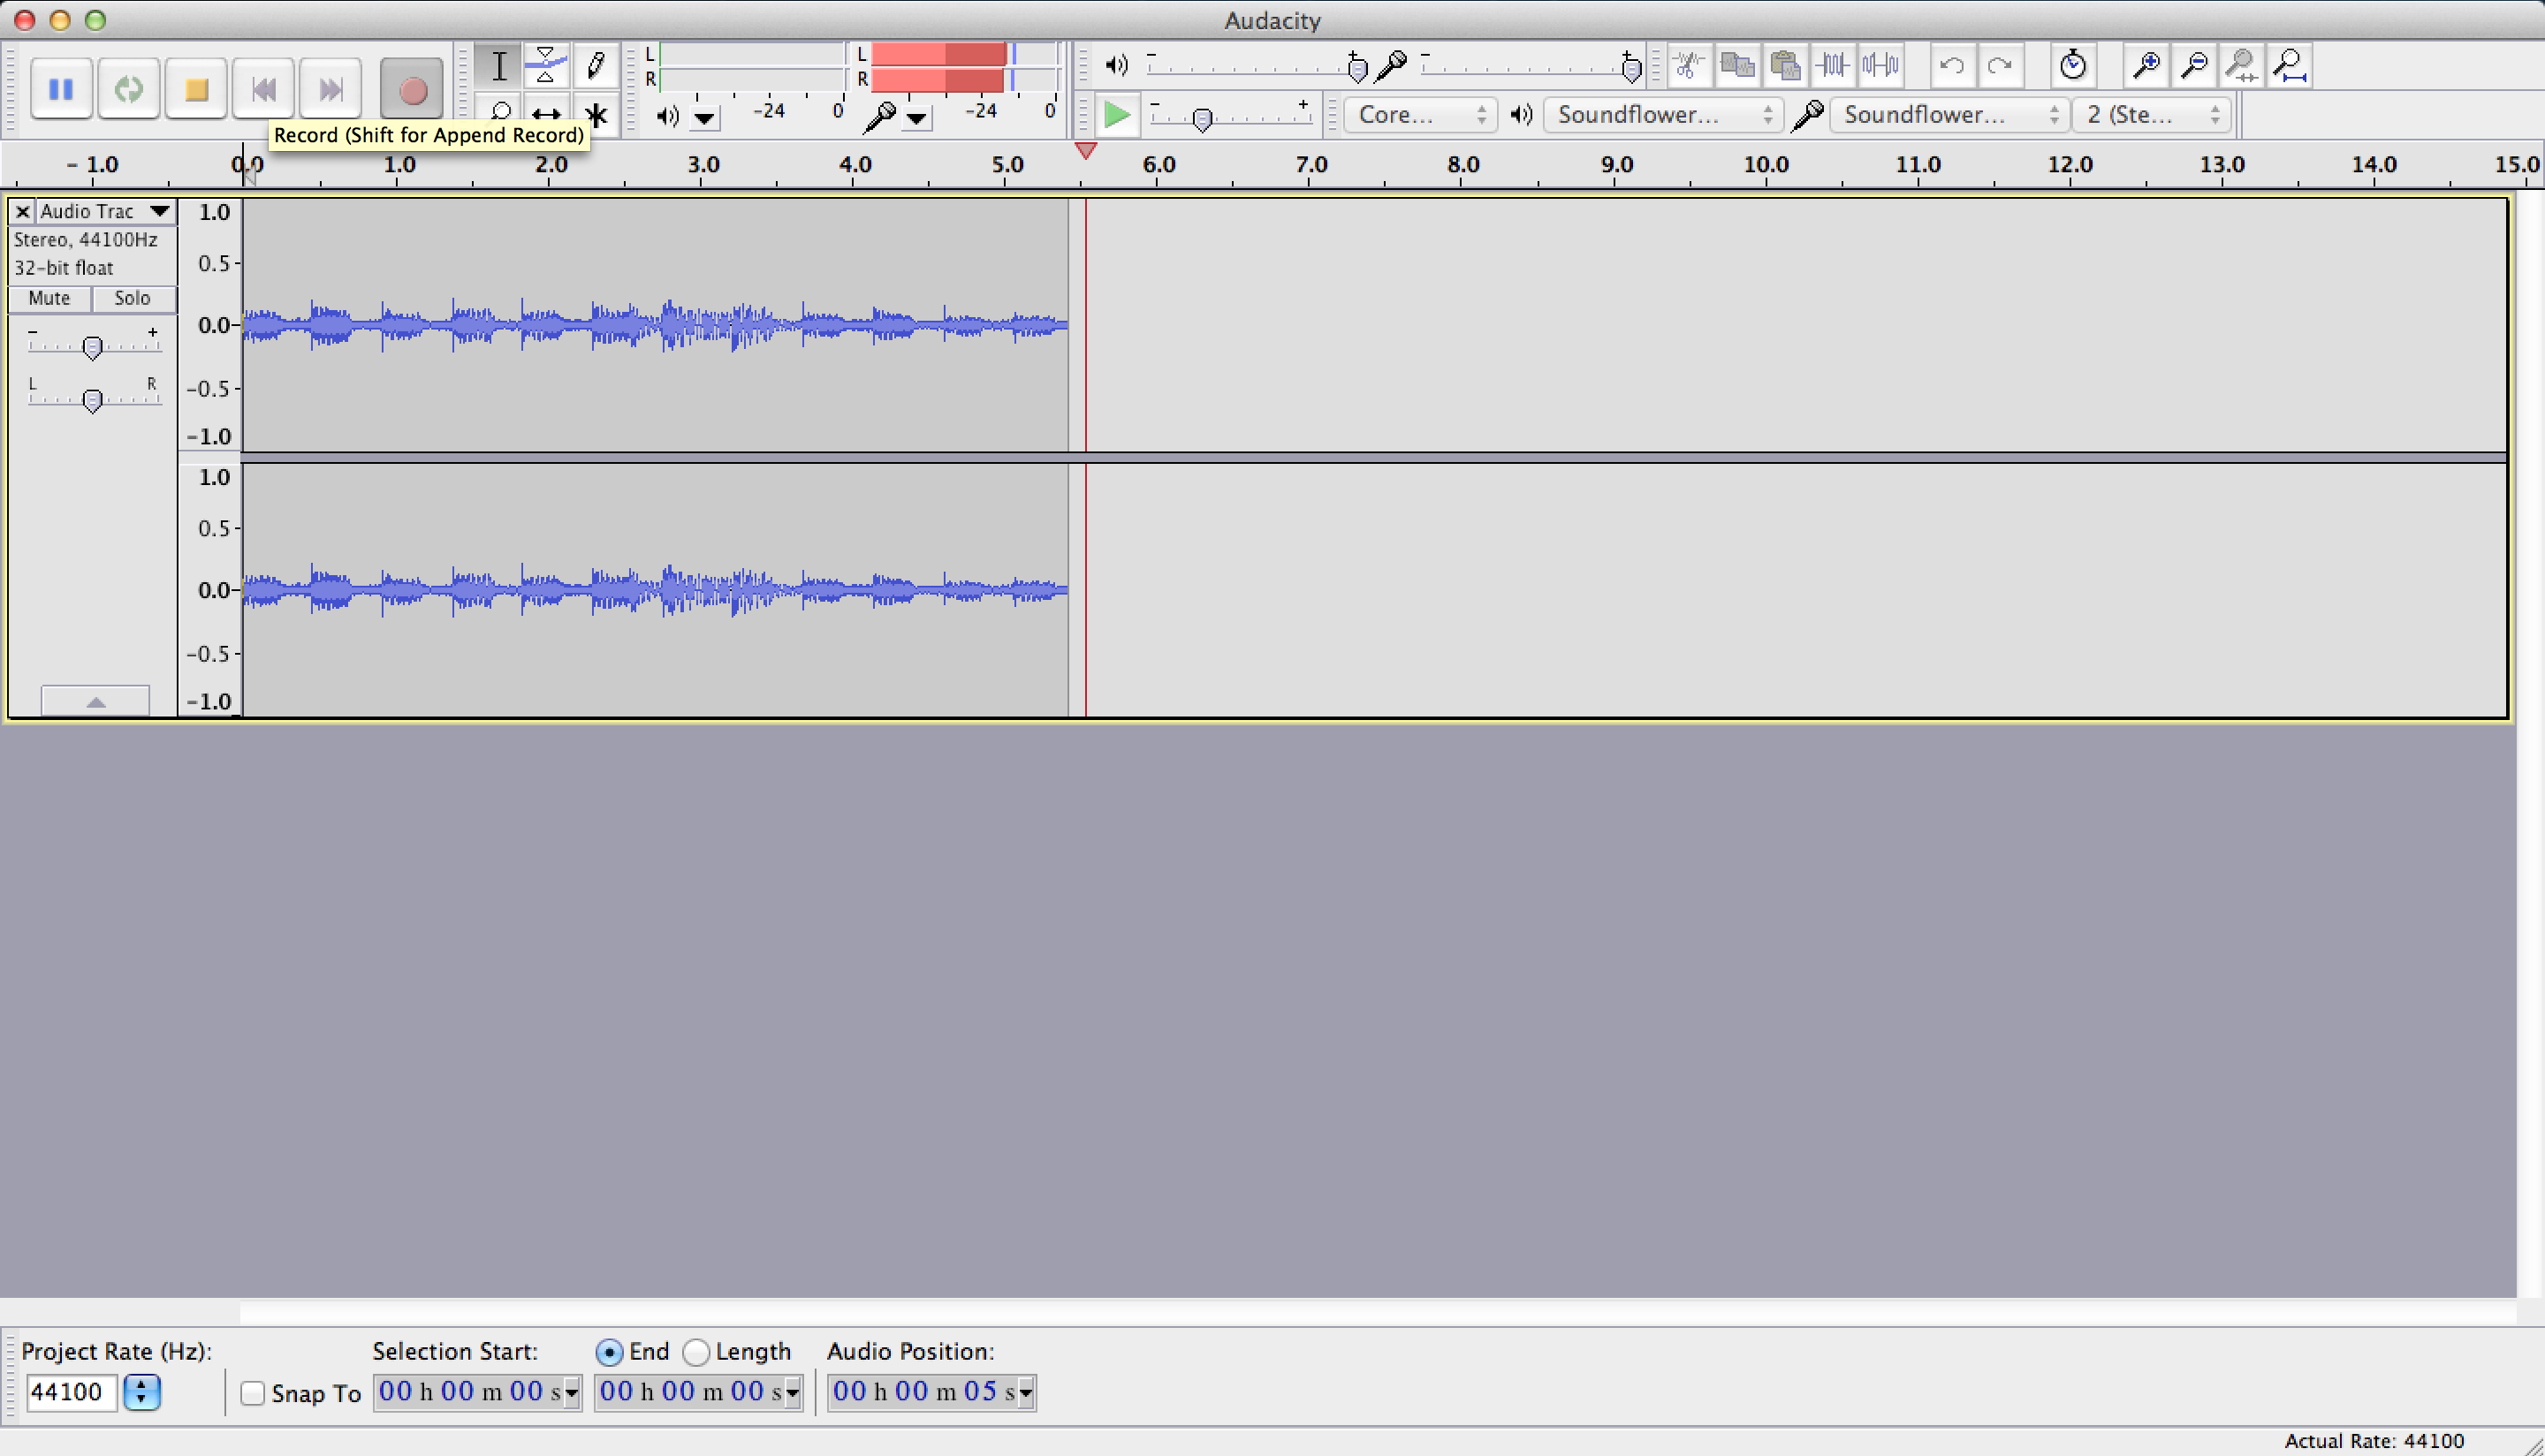Open the Soundflower output device dropdown

coord(1663,115)
